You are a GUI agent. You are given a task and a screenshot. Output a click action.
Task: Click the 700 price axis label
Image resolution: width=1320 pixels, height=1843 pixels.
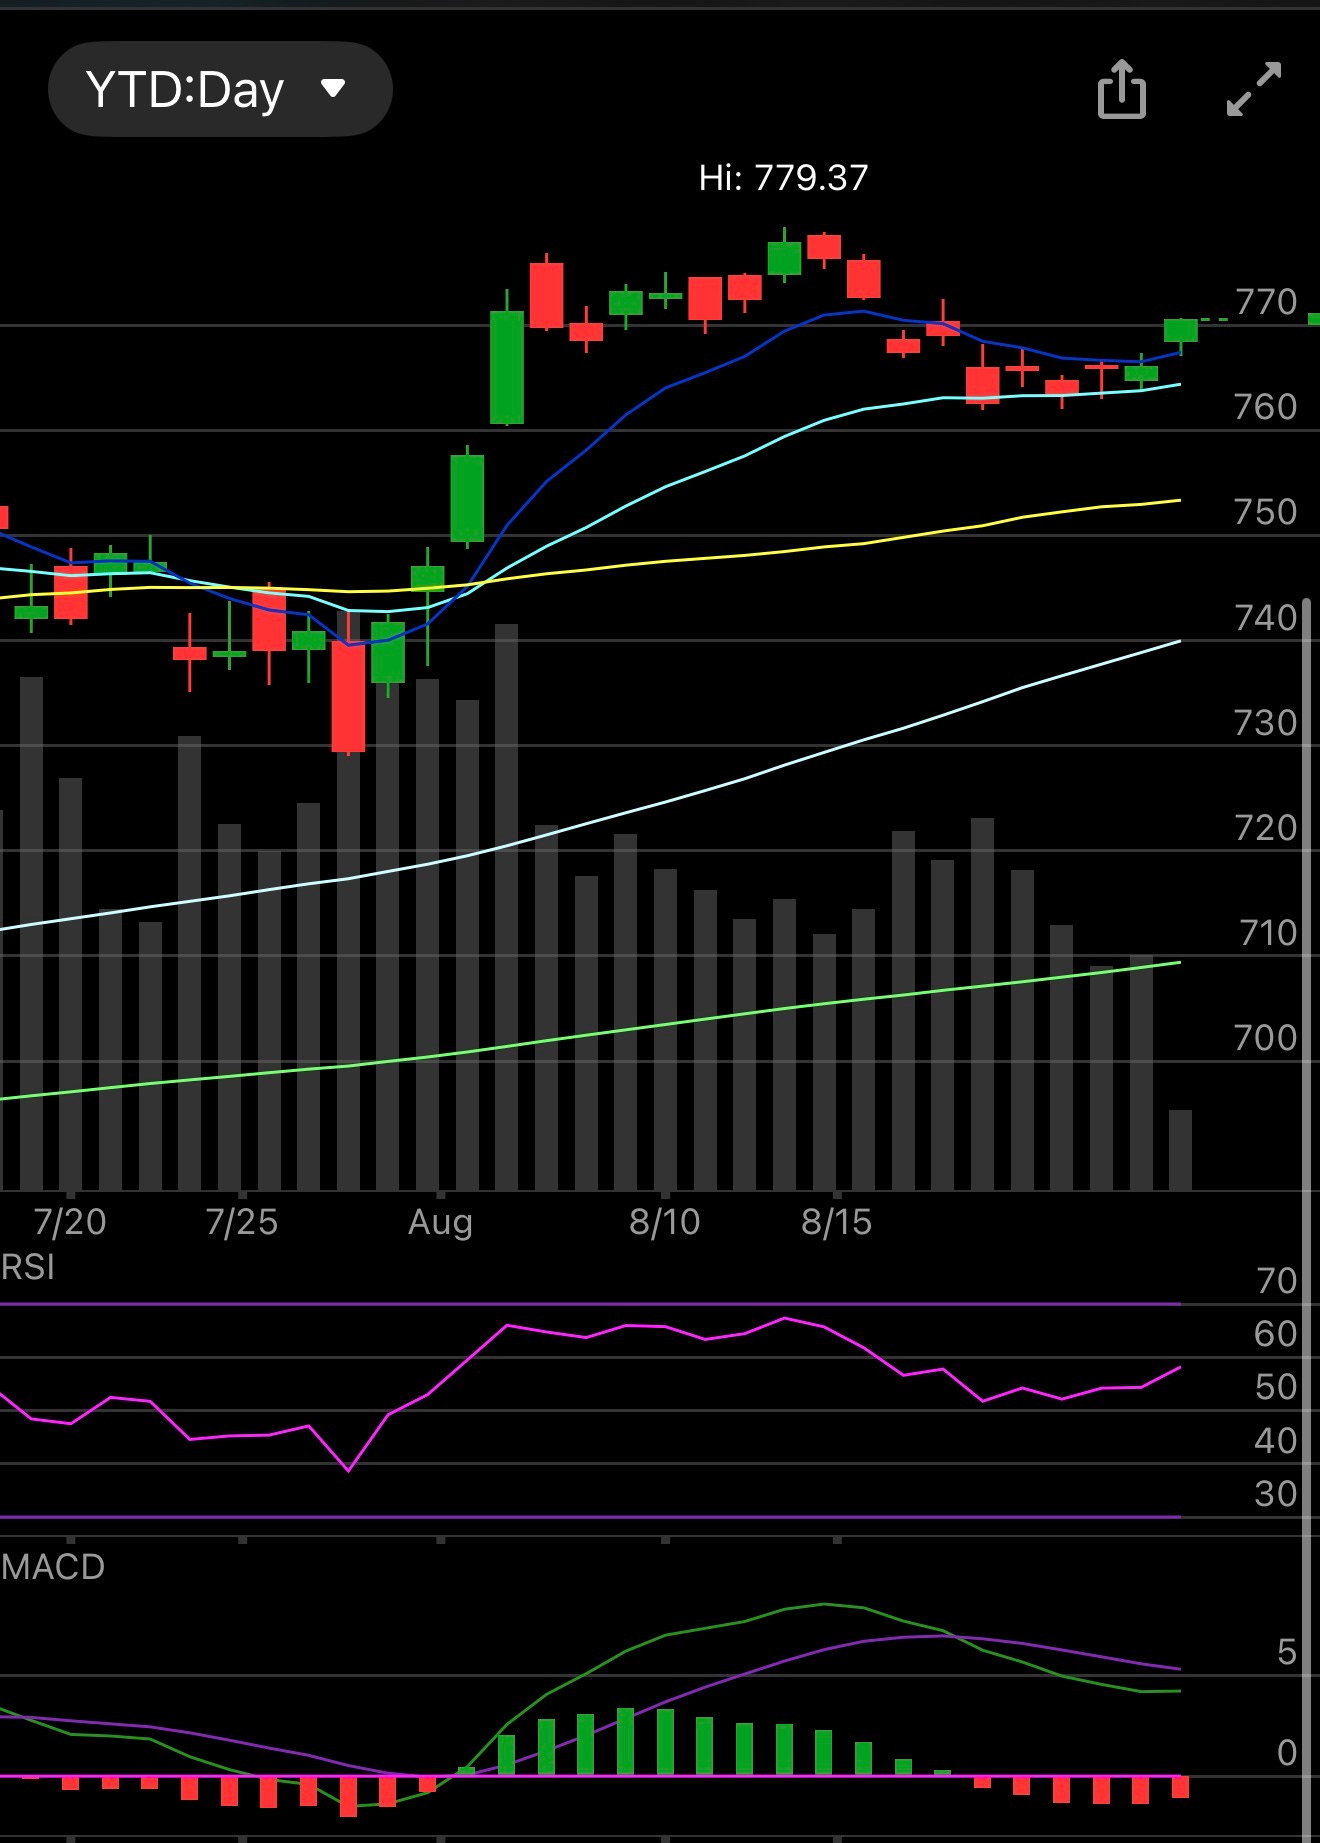pos(1266,1038)
